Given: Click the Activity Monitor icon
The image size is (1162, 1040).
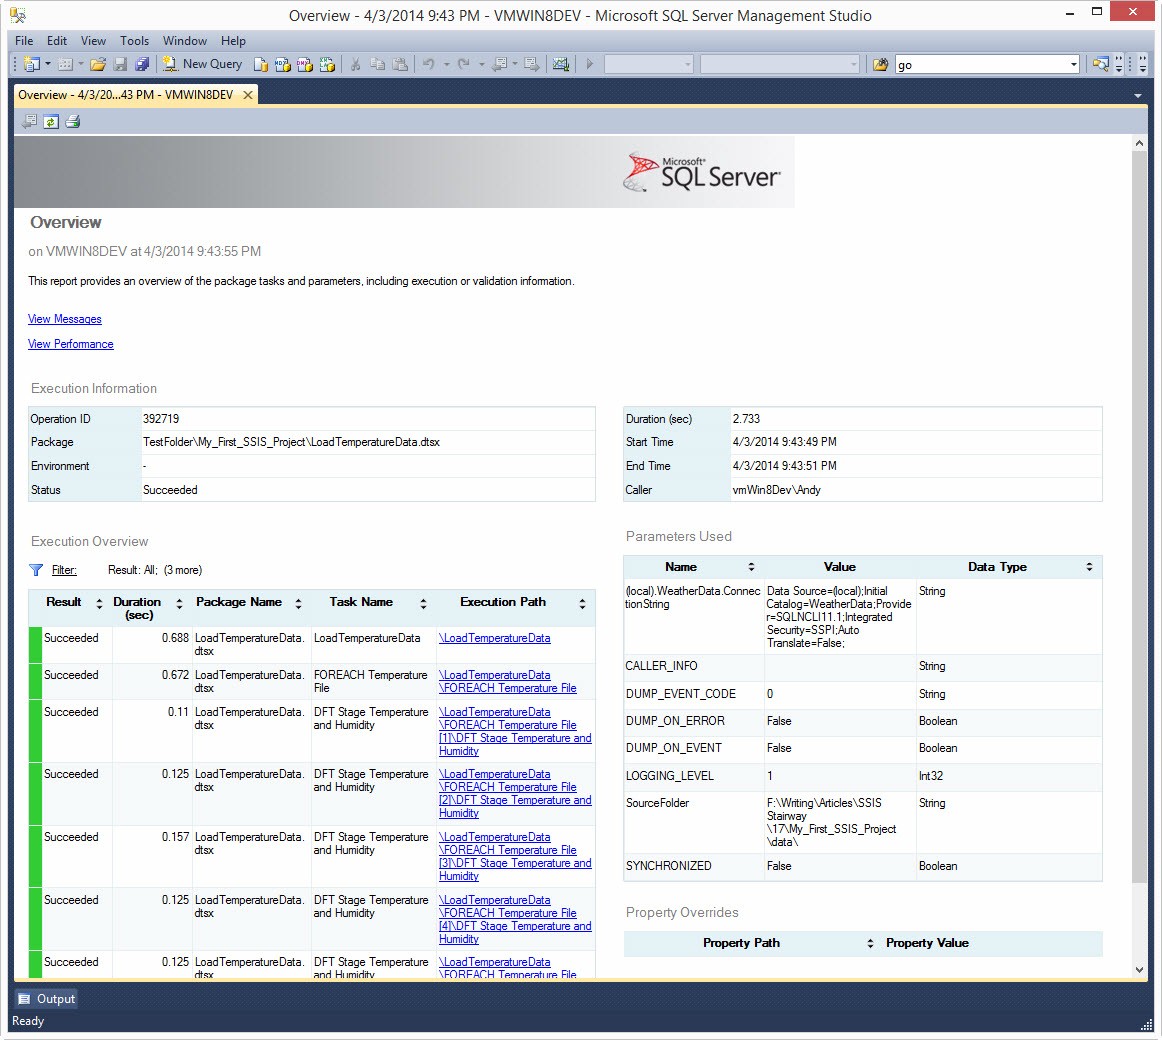Looking at the screenshot, I should (561, 64).
